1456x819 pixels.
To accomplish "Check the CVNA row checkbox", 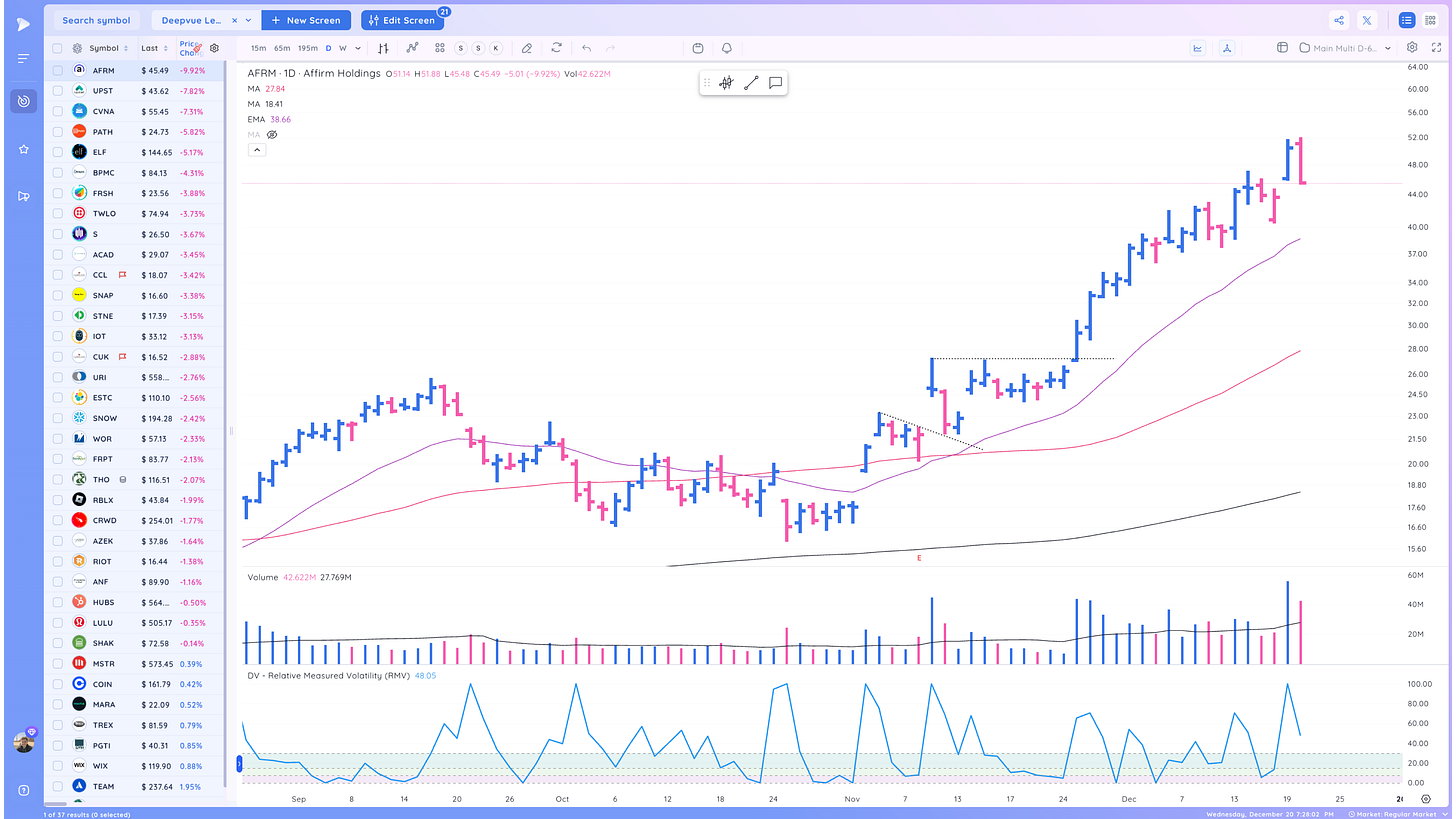I will tap(57, 111).
